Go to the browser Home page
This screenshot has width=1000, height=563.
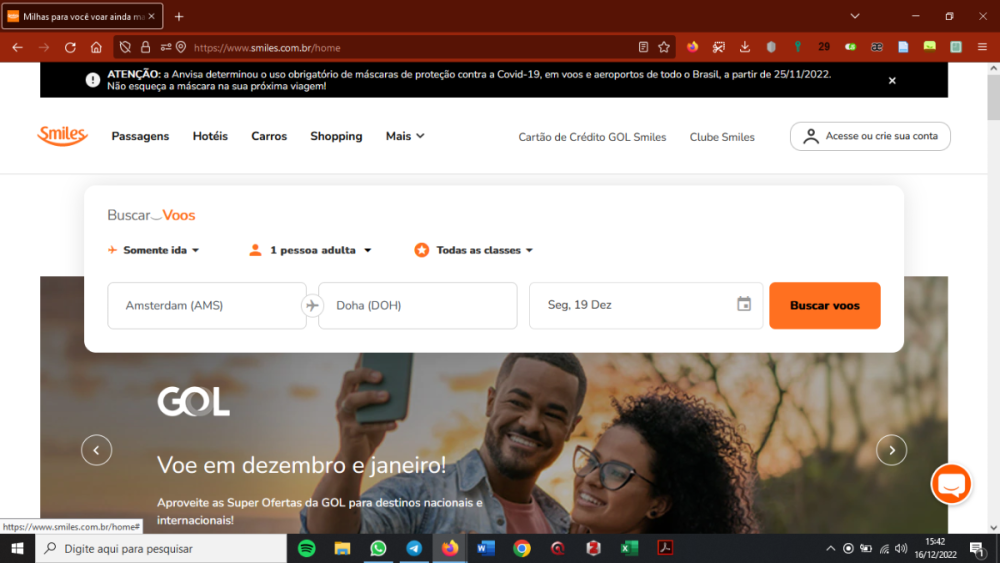pos(96,47)
